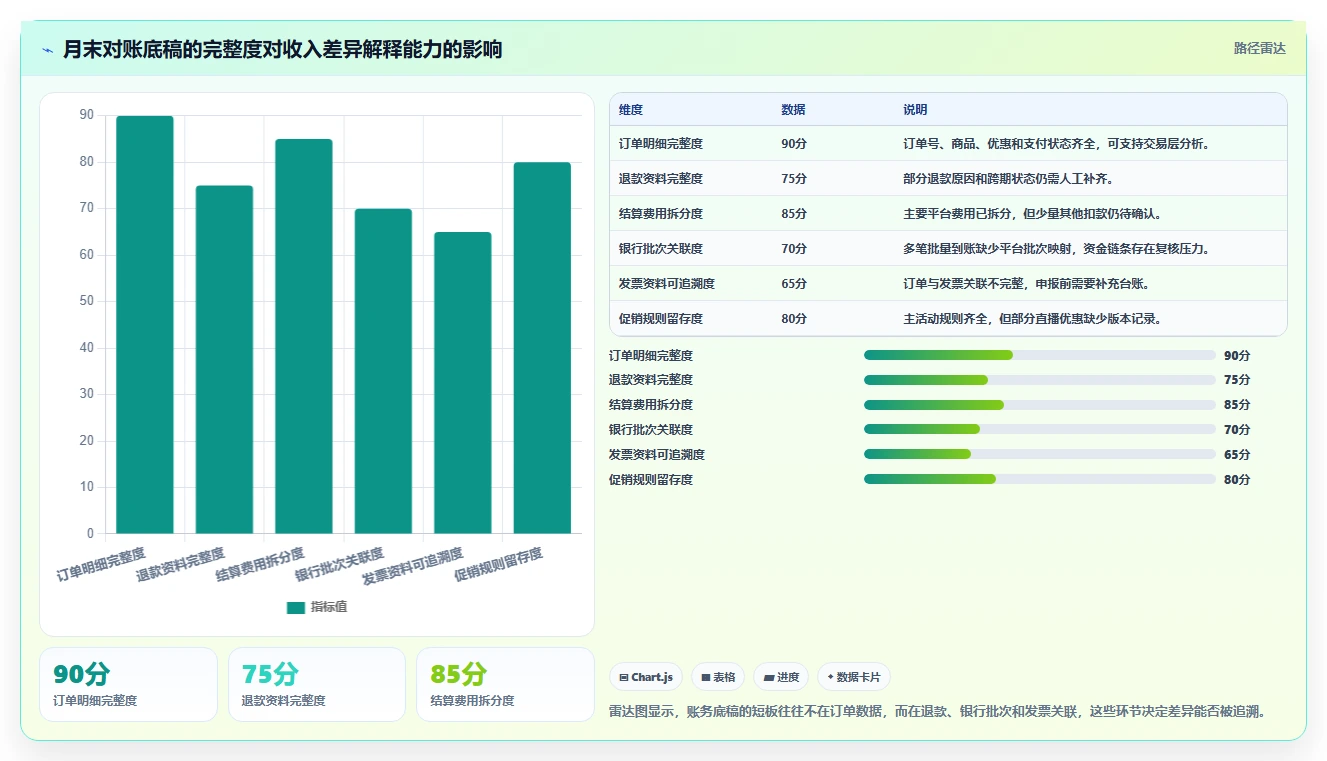This screenshot has height=761, width=1327.
Task: Open the 90分 订单明细完整度 data card
Action: click(x=128, y=684)
